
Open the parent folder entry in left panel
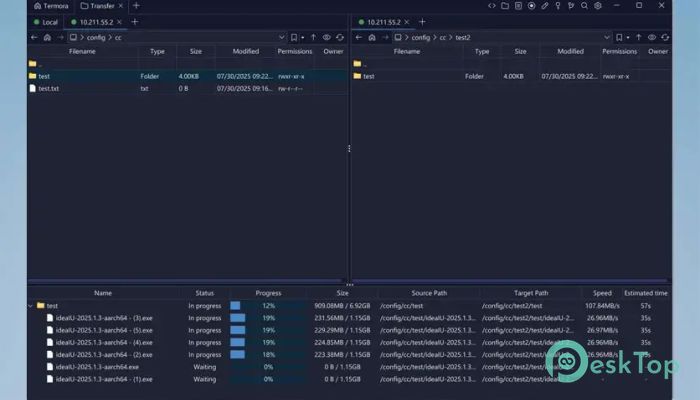tap(187, 64)
